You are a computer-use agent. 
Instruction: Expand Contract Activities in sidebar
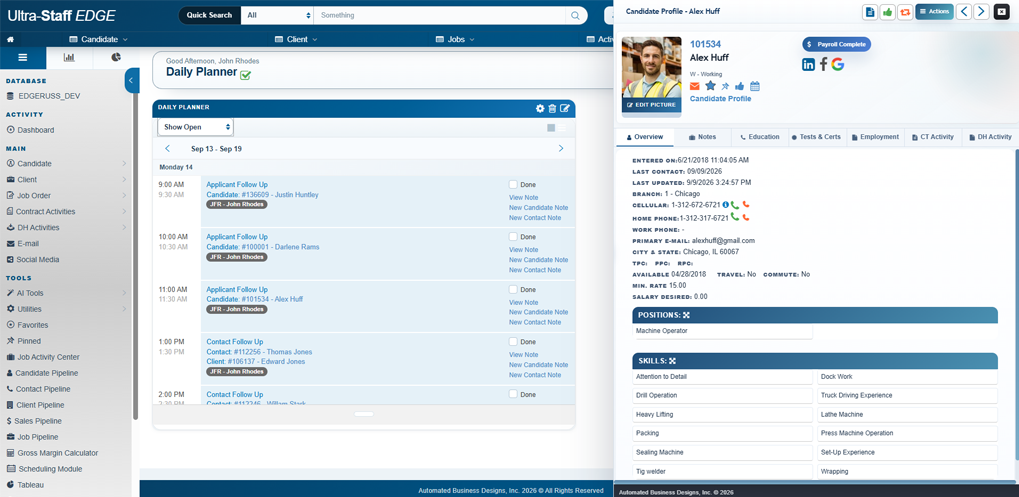tap(66, 212)
